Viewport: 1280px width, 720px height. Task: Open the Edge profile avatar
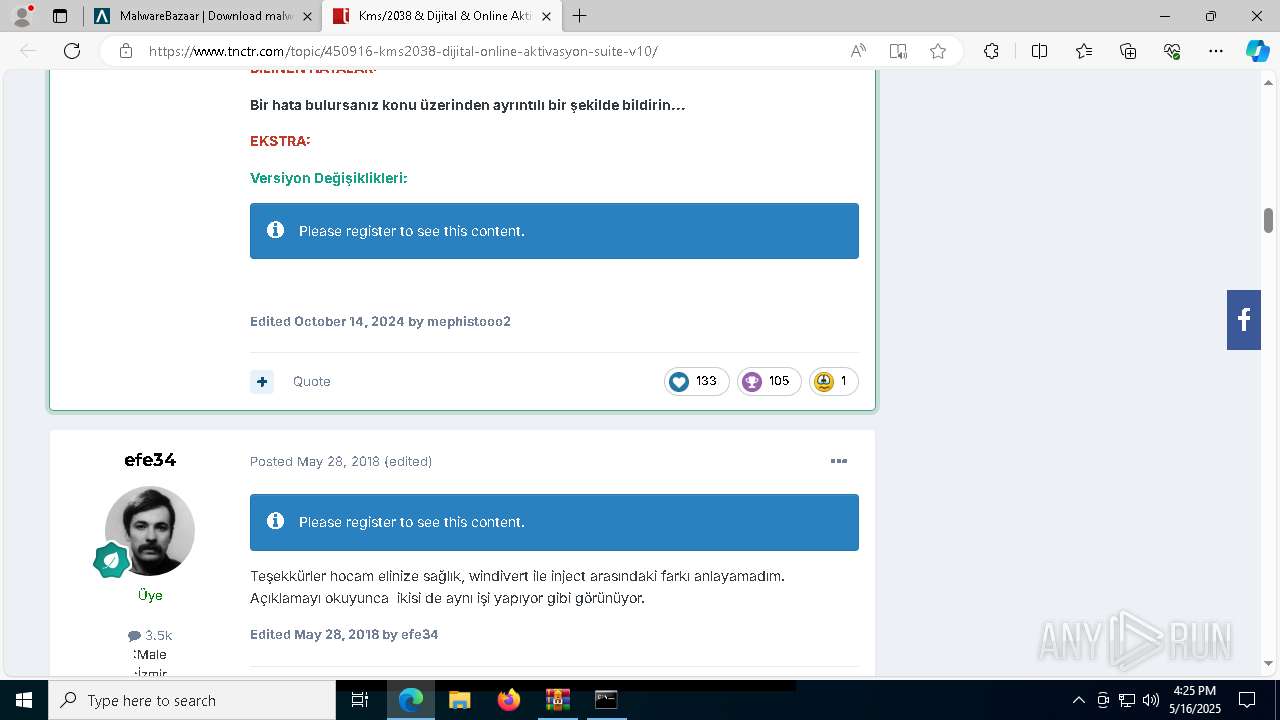(22, 16)
